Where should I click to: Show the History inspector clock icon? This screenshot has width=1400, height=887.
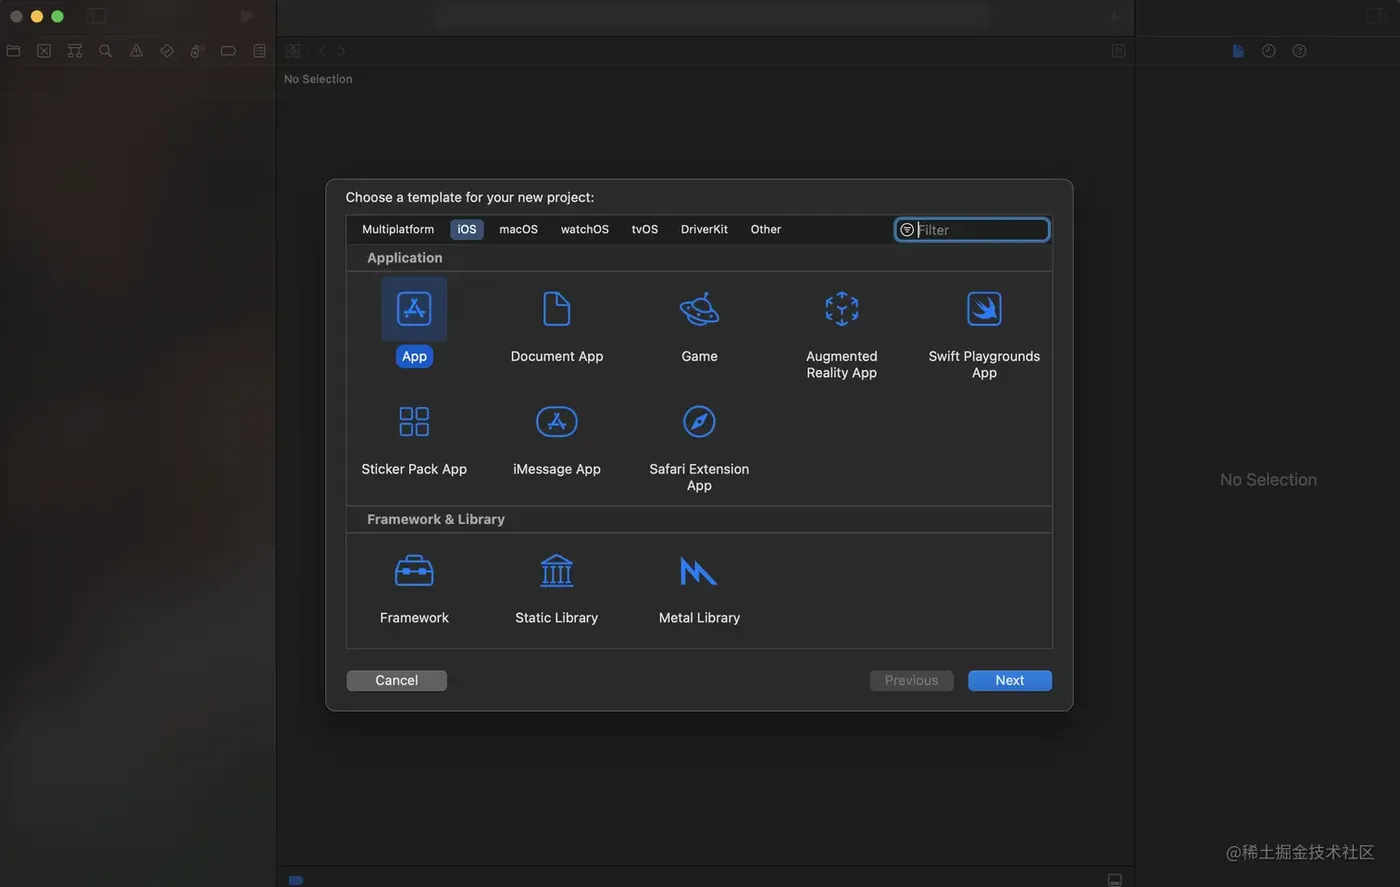click(1268, 51)
